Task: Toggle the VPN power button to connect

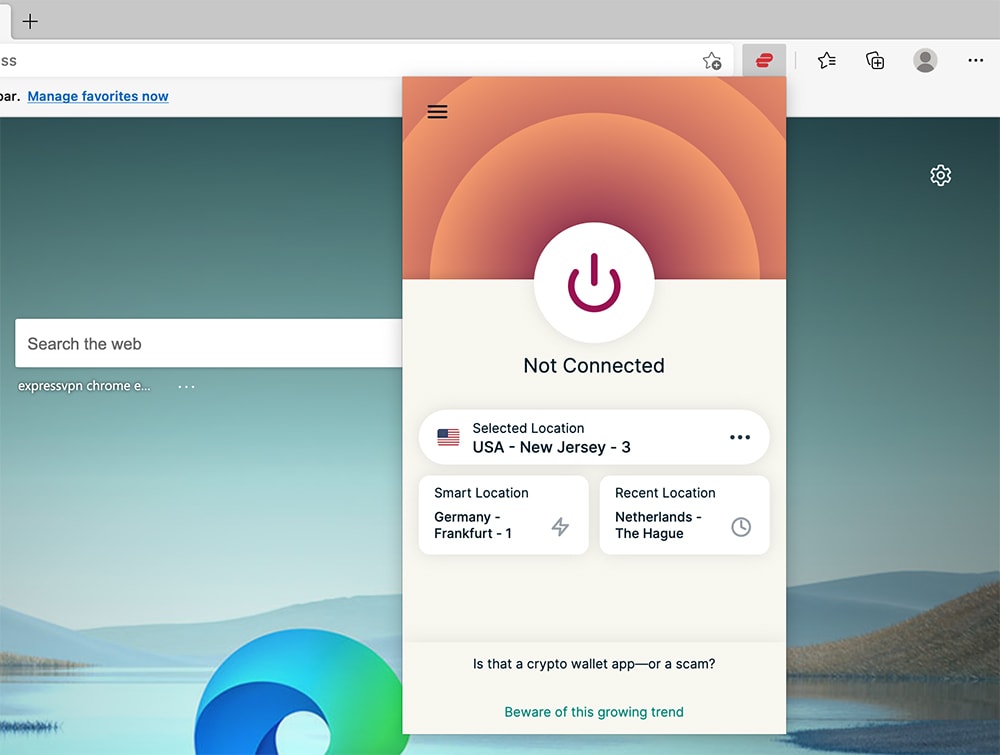Action: pos(594,282)
